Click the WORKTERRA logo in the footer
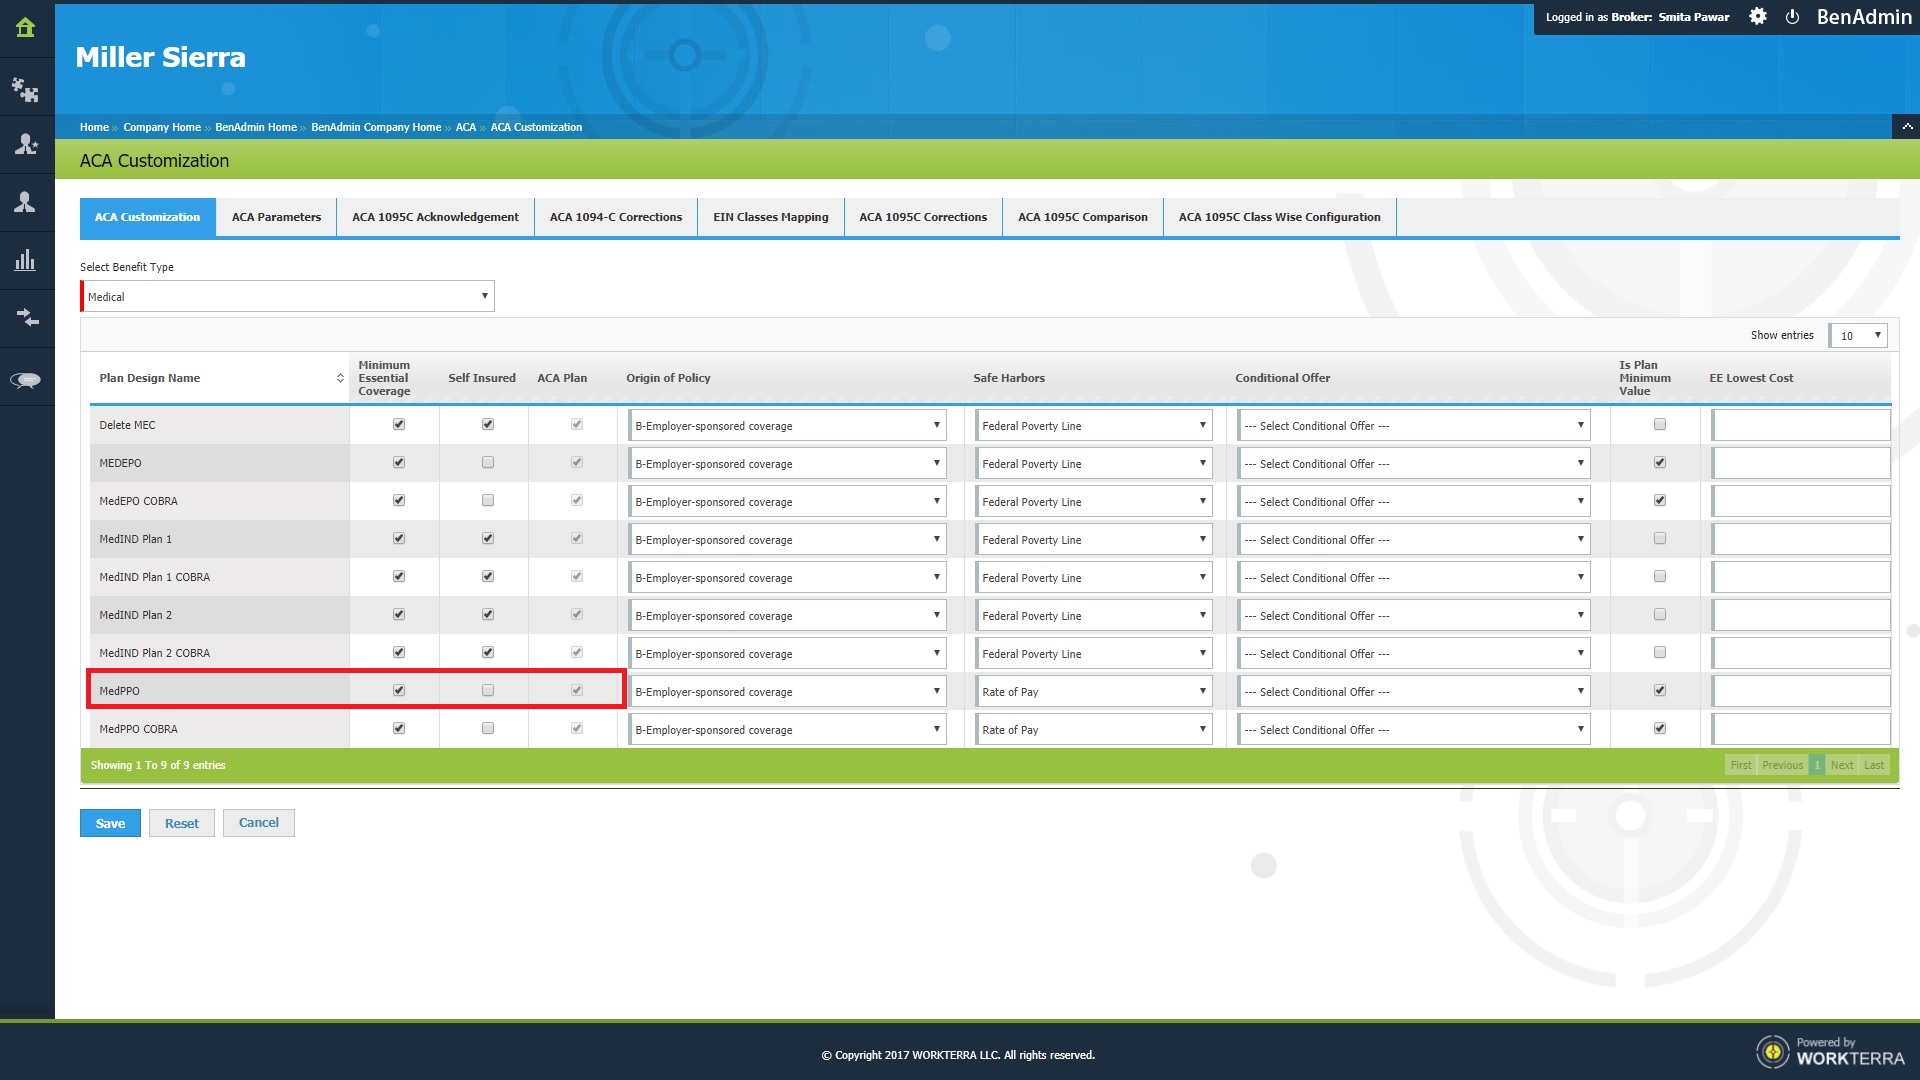This screenshot has height=1080, width=1920. pos(1831,1052)
